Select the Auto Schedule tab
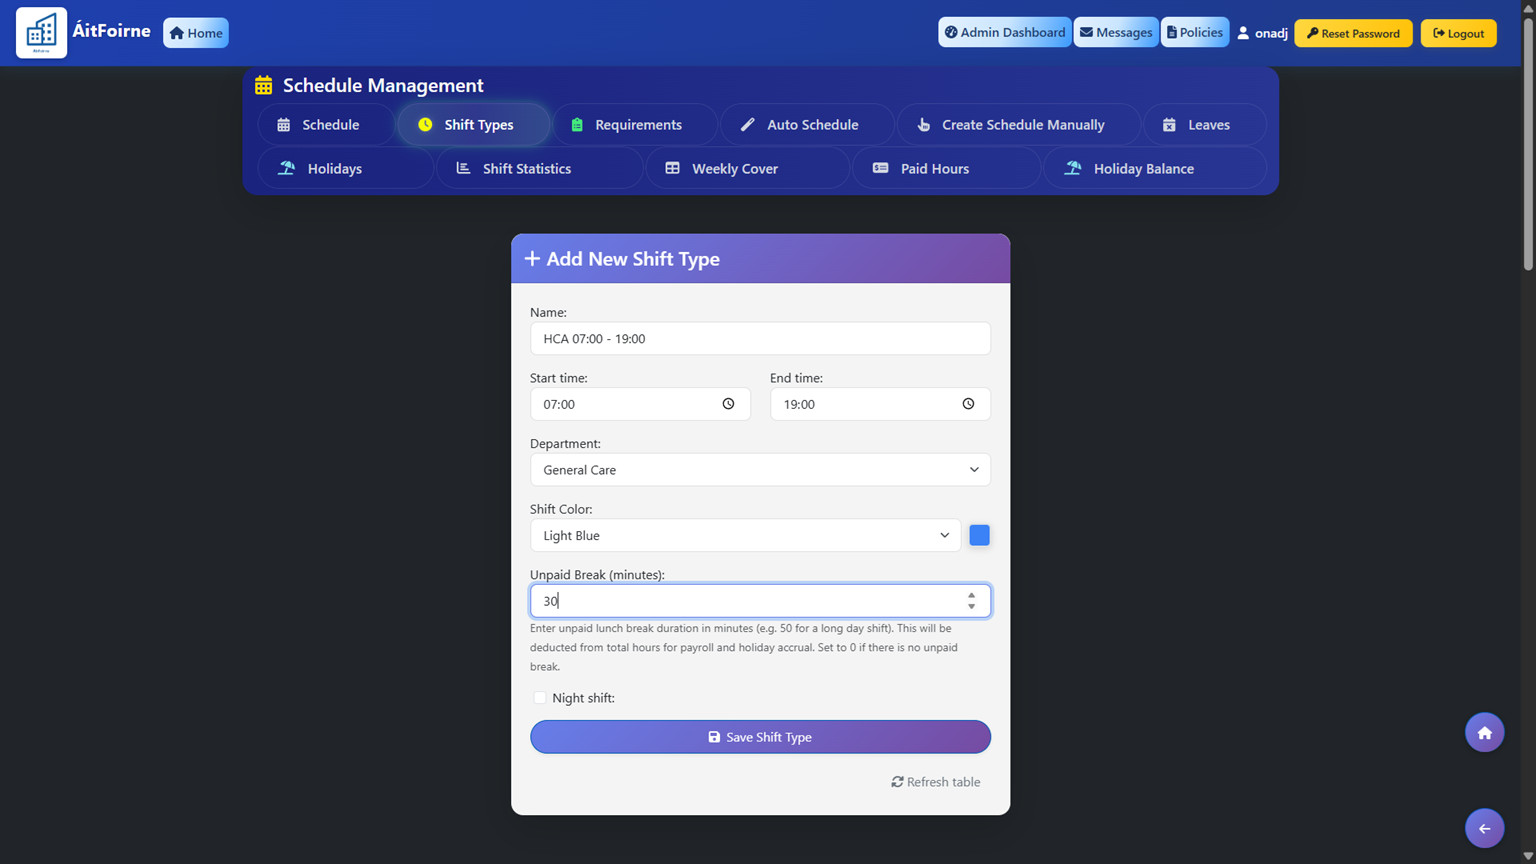The height and width of the screenshot is (864, 1536). 807,125
